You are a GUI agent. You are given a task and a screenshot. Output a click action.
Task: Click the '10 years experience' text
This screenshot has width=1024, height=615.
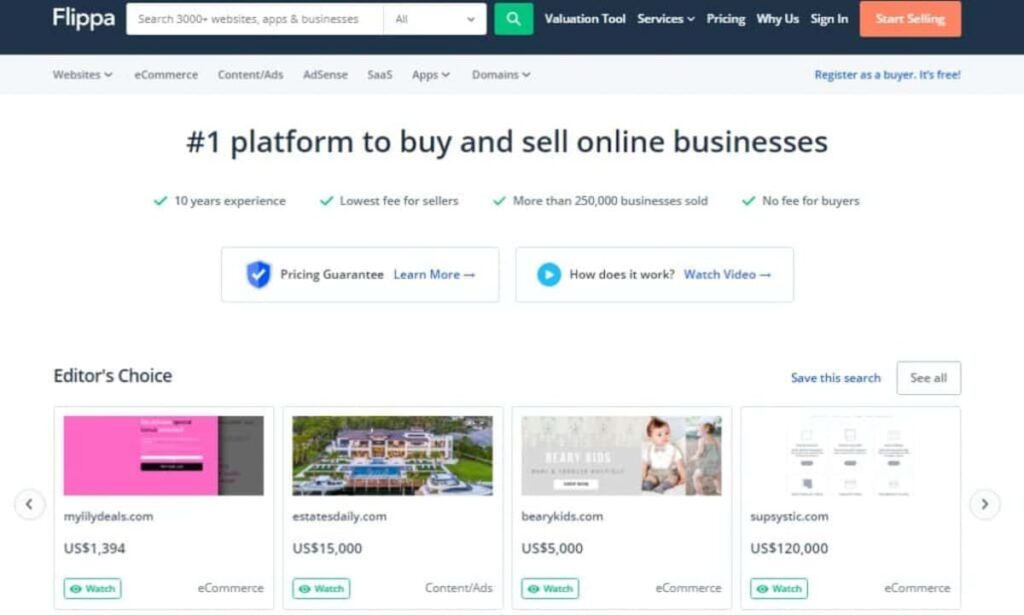tap(230, 200)
